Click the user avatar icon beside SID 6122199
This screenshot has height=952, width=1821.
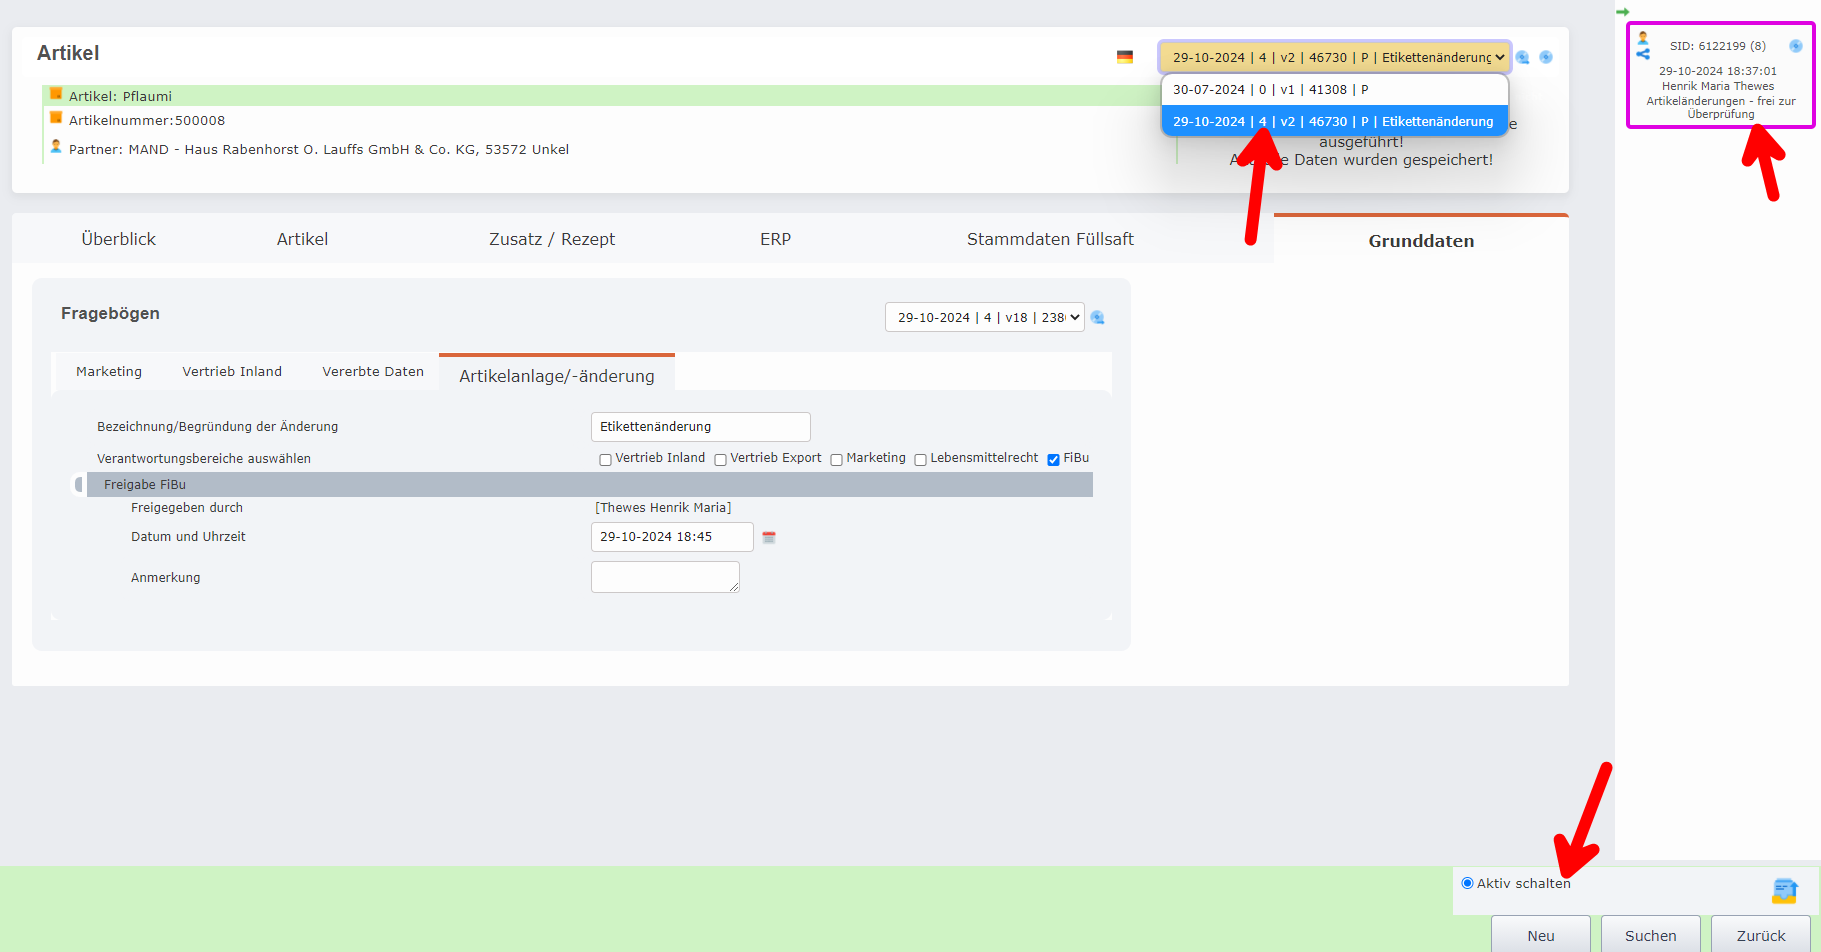click(1643, 36)
